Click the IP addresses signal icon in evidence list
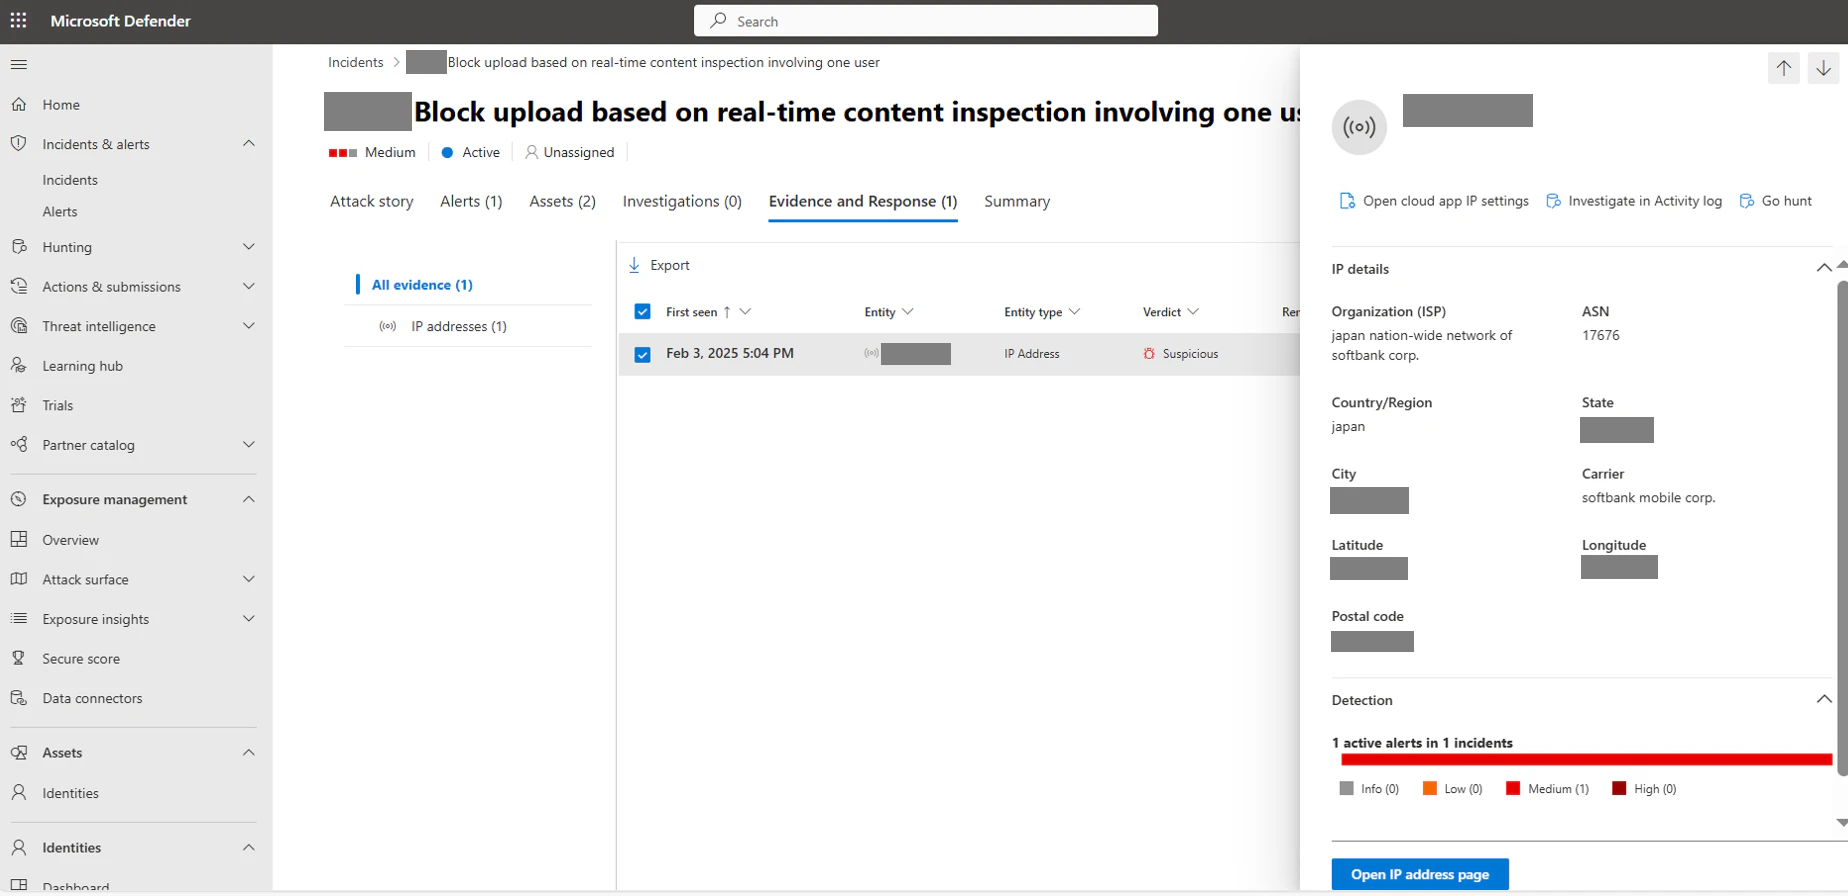The height and width of the screenshot is (896, 1848). (388, 326)
